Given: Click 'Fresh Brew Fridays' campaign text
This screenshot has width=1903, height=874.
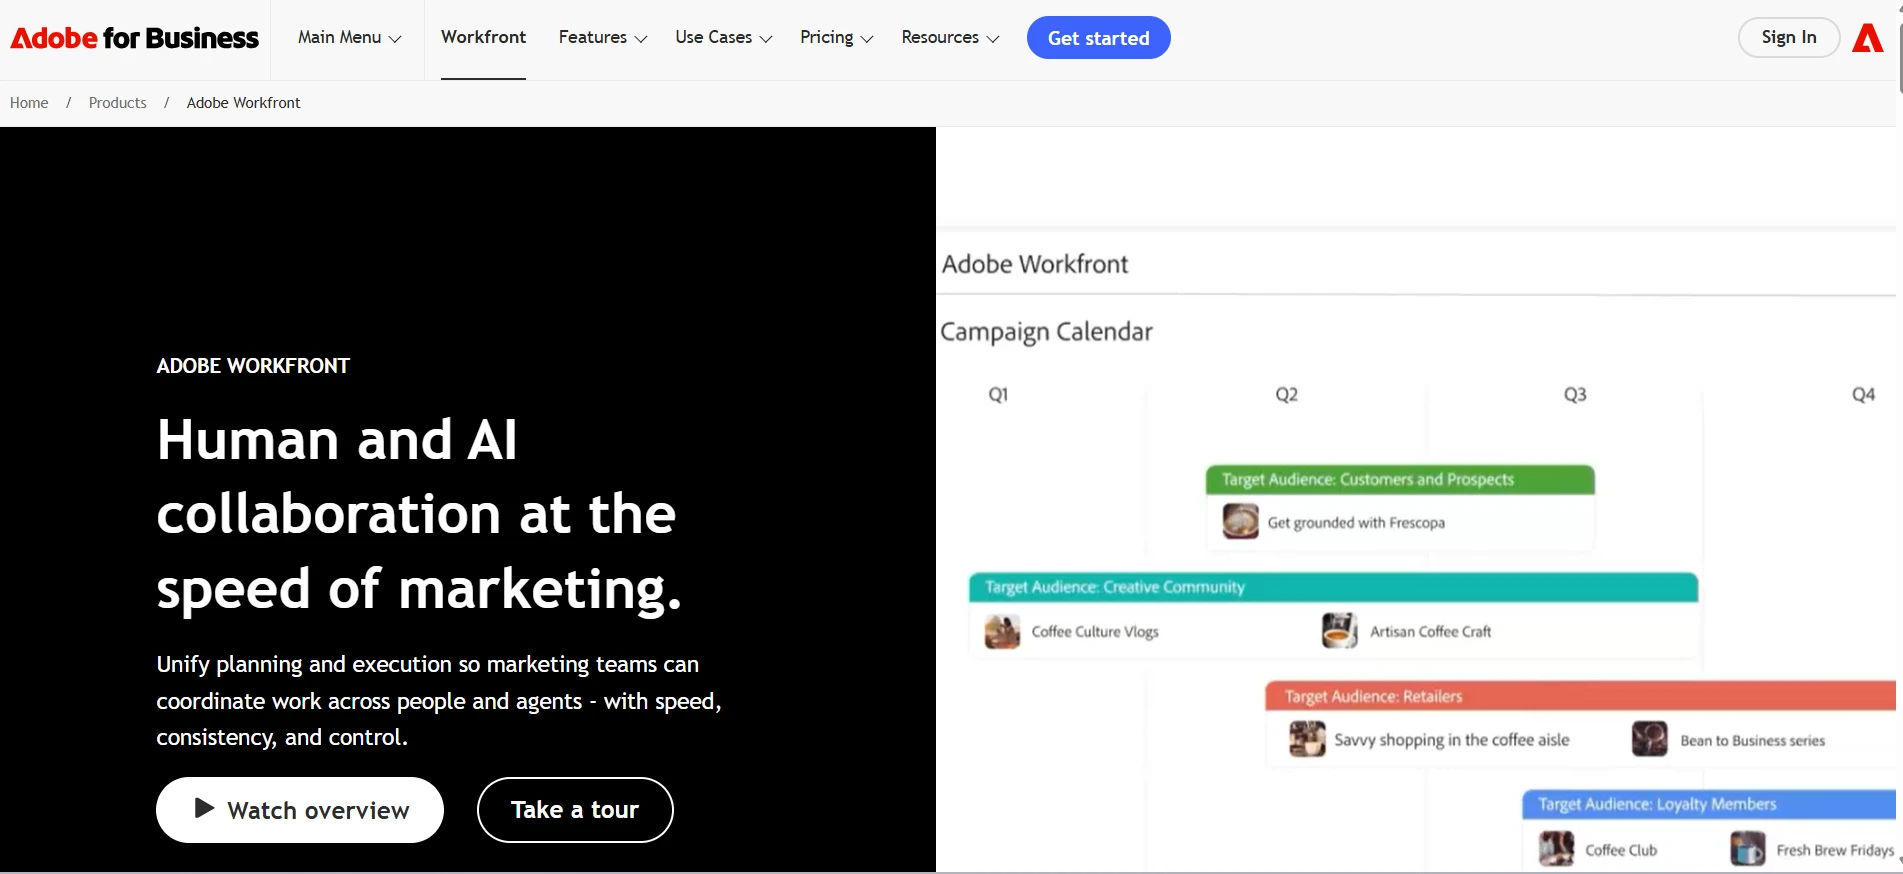Looking at the screenshot, I should 1835,850.
